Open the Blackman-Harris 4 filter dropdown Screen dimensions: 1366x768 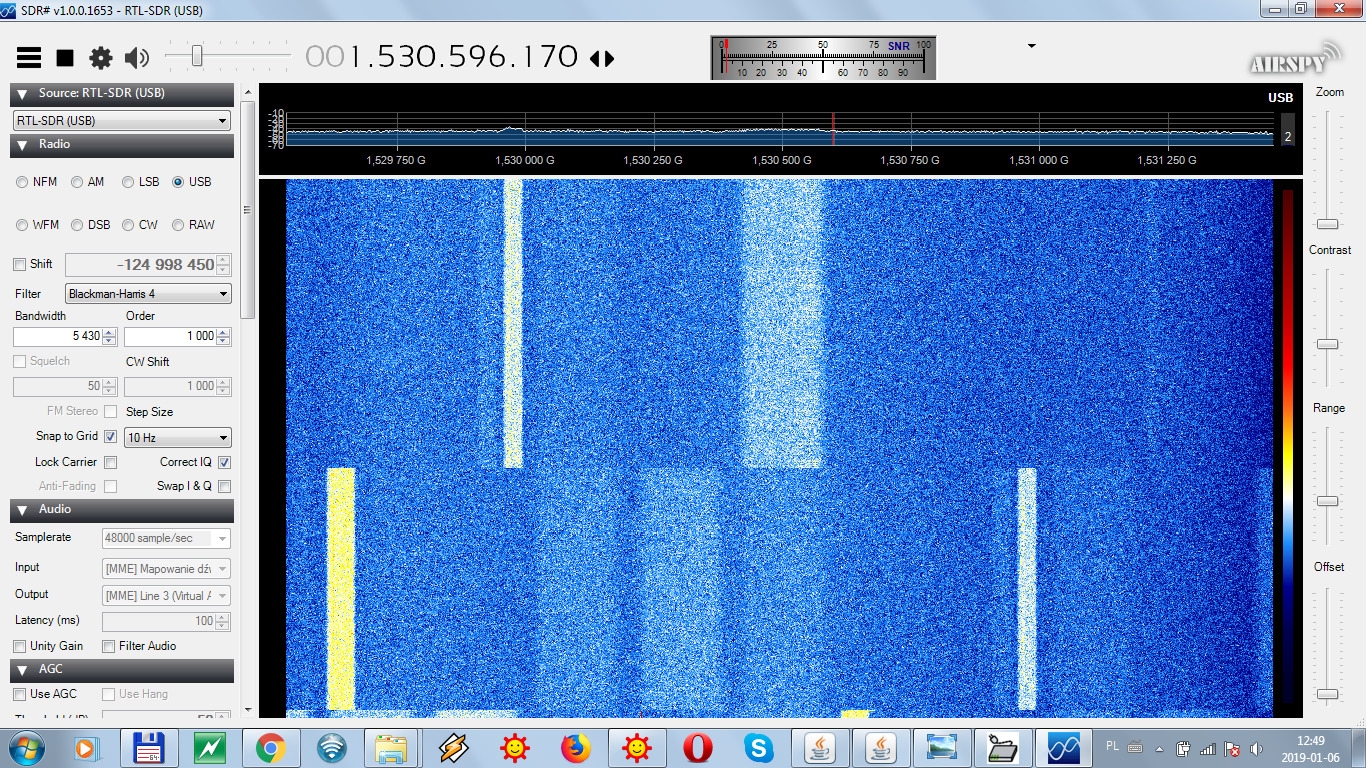tap(148, 294)
